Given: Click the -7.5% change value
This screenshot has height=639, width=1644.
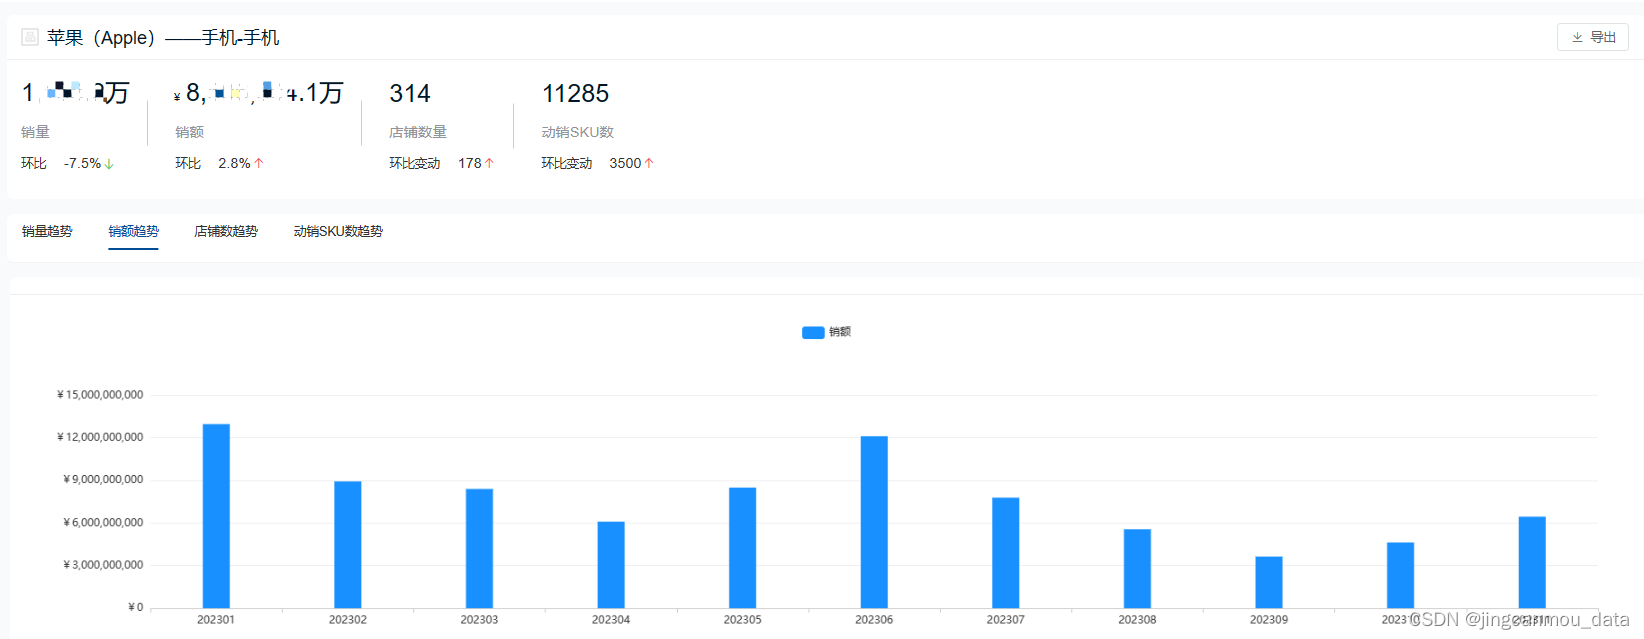Looking at the screenshot, I should pos(82,163).
